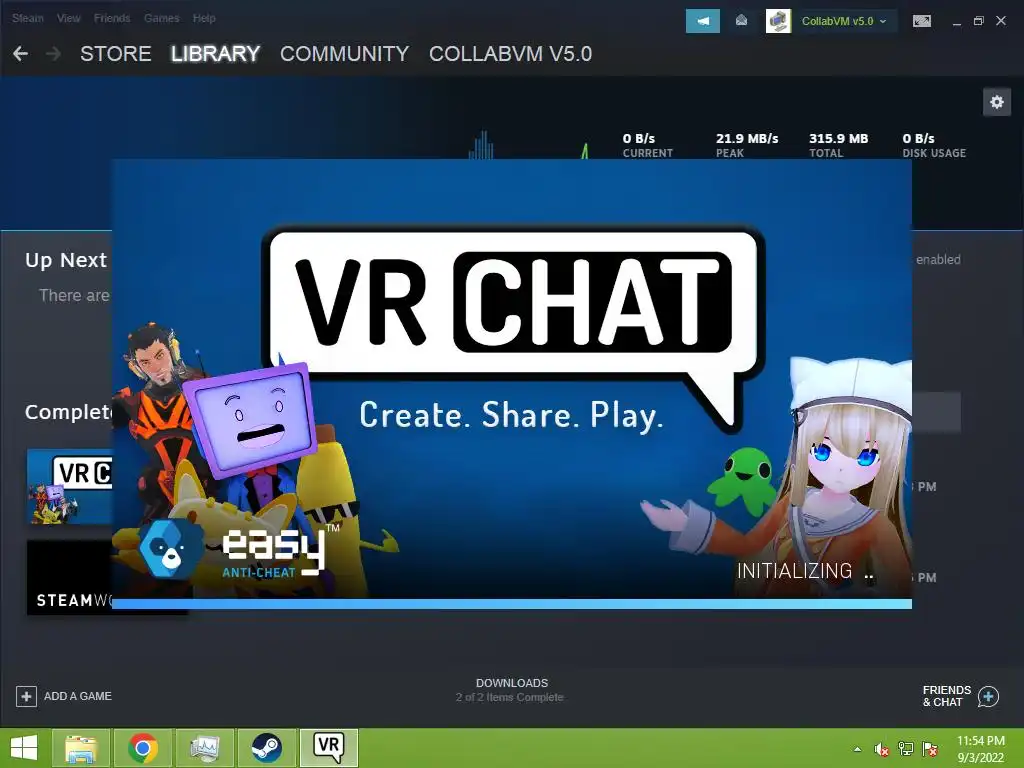Open DOWNLOADS status at bottom
The width and height of the screenshot is (1024, 768).
click(511, 690)
